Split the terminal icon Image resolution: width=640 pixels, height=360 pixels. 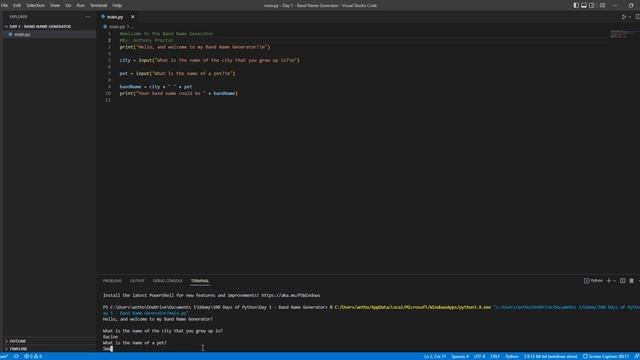[x=622, y=280]
